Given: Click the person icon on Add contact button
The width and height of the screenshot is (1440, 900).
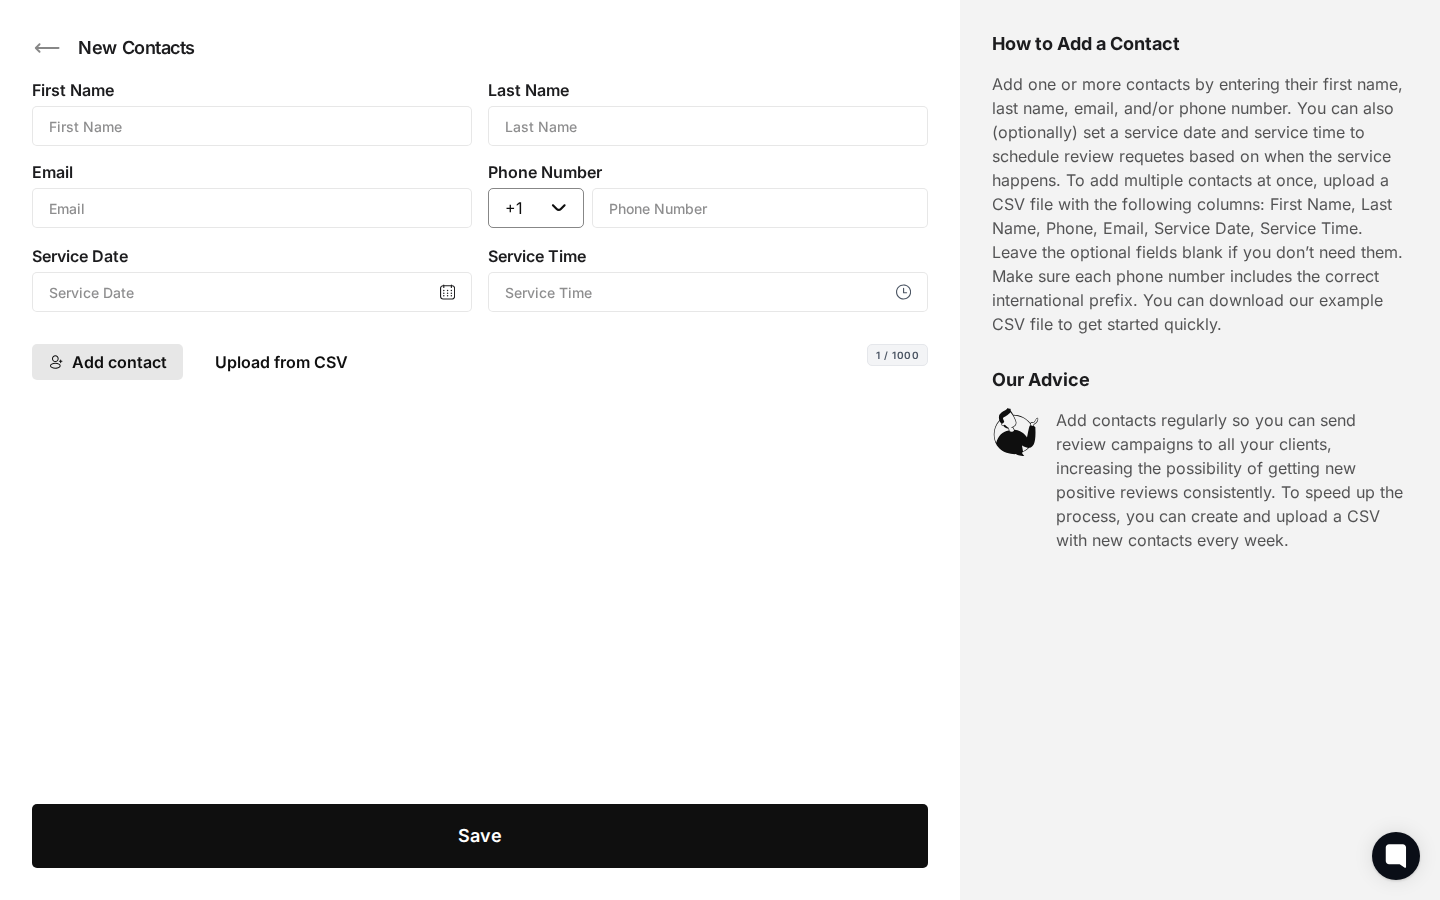Looking at the screenshot, I should coord(57,362).
